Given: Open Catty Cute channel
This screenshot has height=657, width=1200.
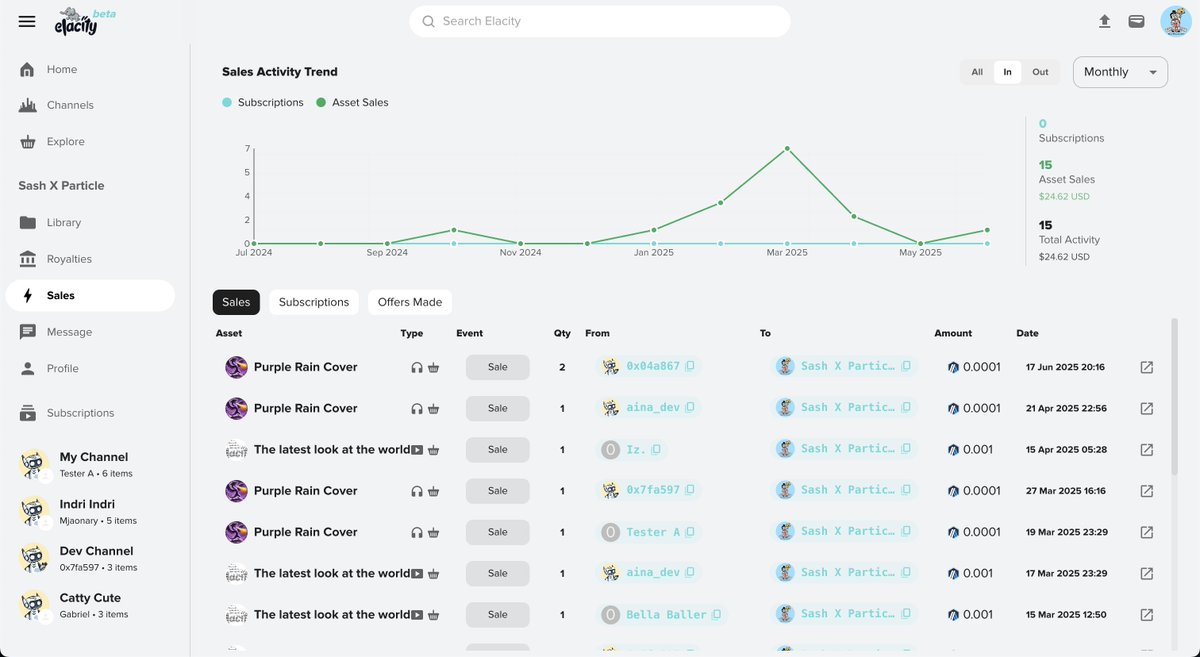Looking at the screenshot, I should coord(90,605).
